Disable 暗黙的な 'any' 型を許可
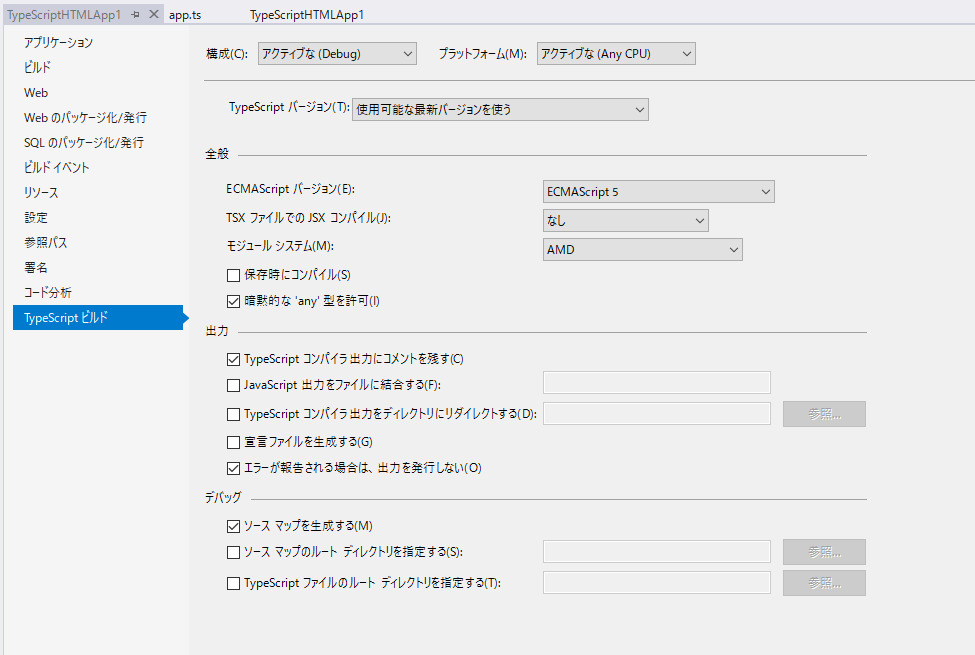Viewport: 975px width, 655px height. 232,300
